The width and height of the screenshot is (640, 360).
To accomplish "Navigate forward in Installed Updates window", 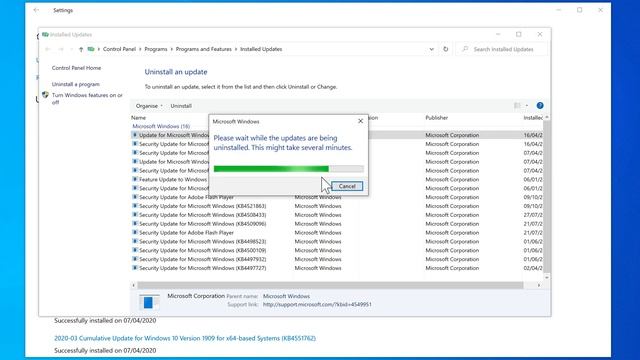I will click(x=60, y=49).
